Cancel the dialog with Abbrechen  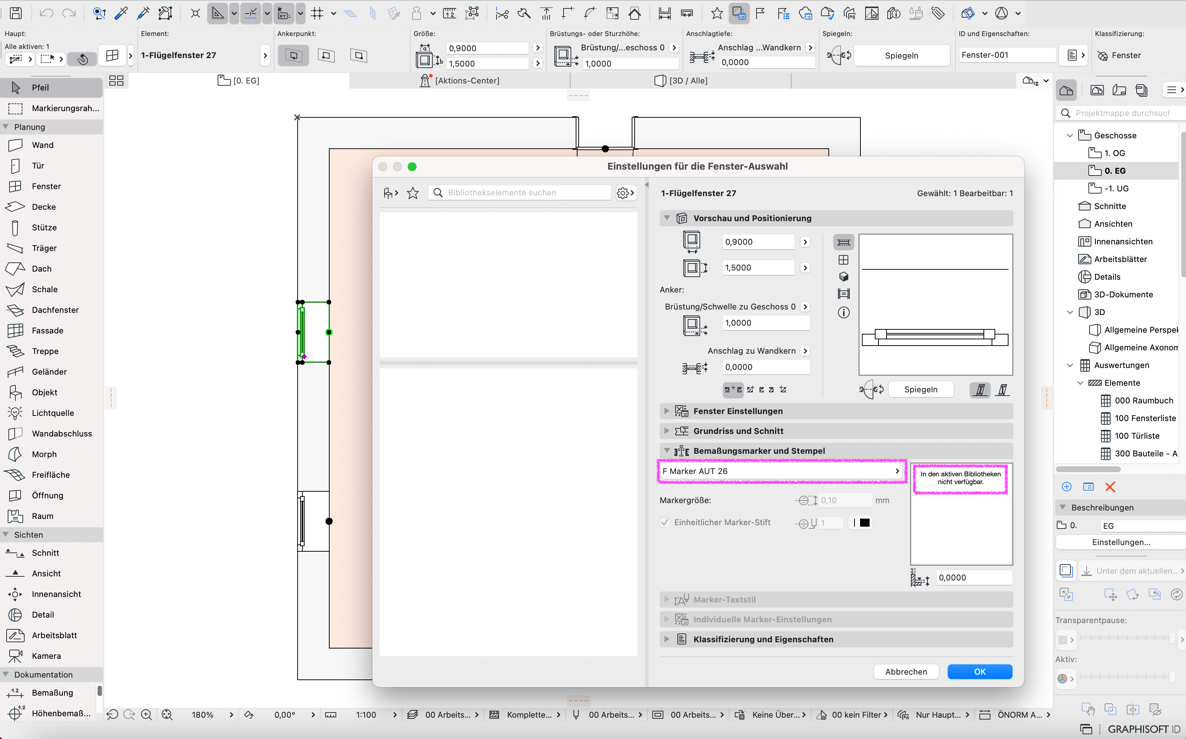tap(906, 672)
